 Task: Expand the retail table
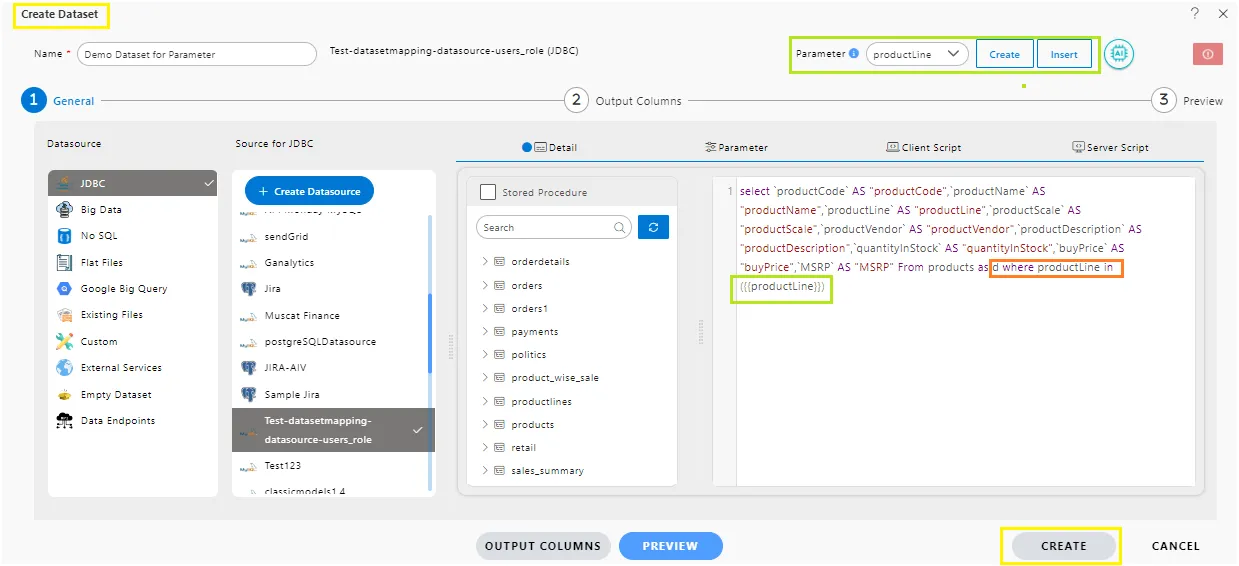click(485, 447)
